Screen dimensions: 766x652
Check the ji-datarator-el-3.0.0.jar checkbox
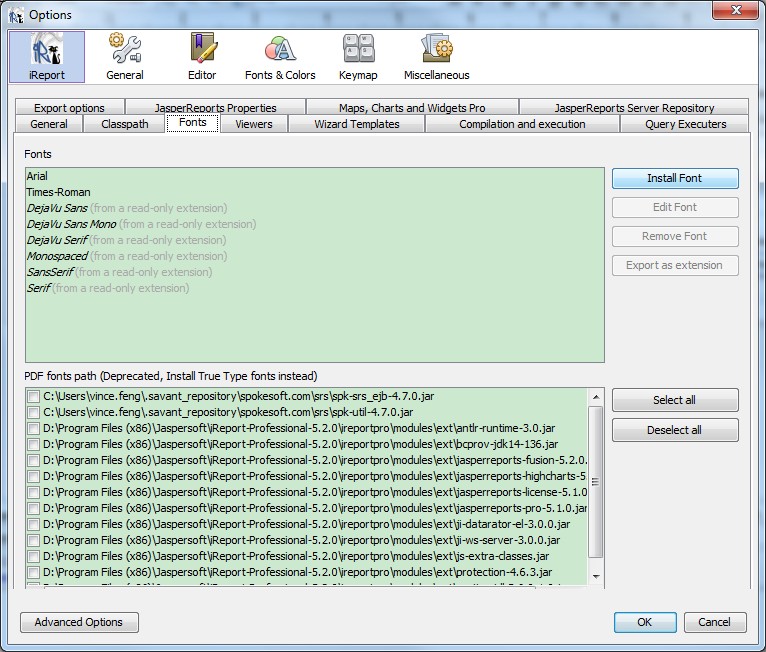33,525
